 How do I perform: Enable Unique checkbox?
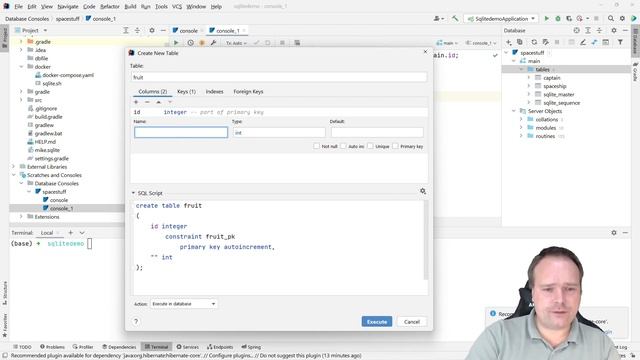(x=370, y=146)
